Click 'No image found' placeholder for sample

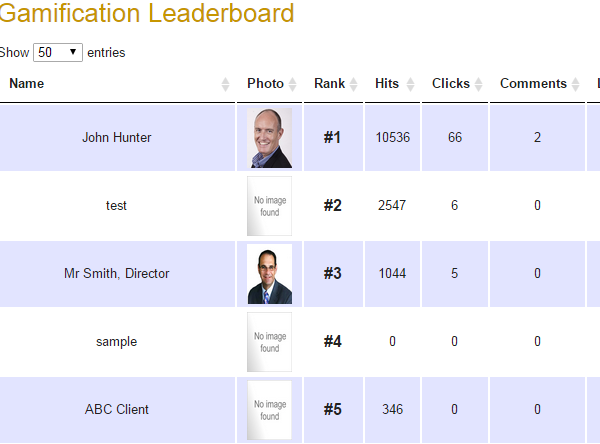[270, 342]
